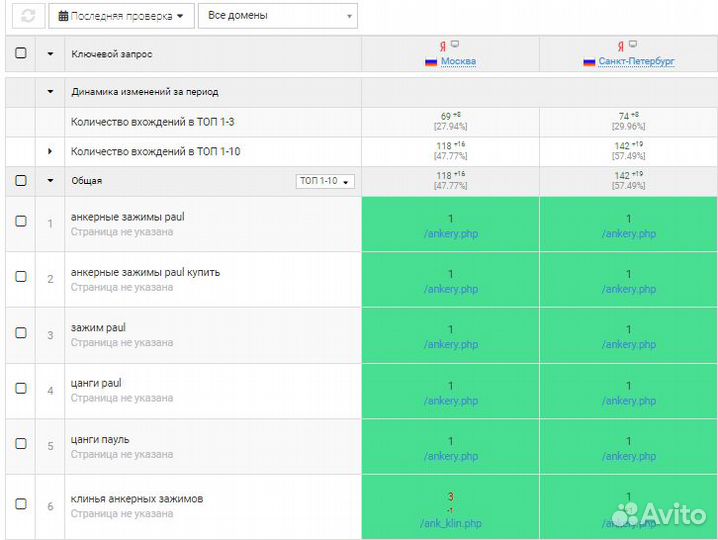718x540 pixels.
Task: Click the calendar icon in Последняя проверка
Action: [64, 16]
